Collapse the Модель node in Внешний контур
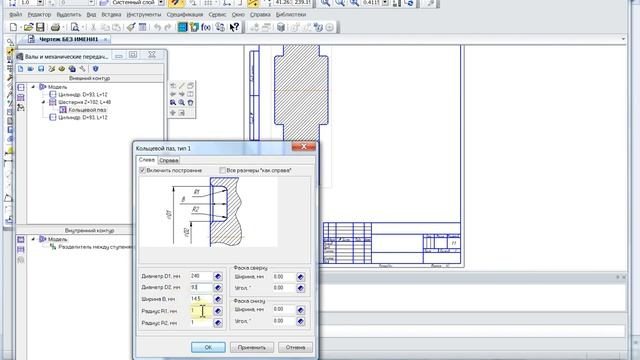Viewport: 640px width, 360px height. [33, 87]
